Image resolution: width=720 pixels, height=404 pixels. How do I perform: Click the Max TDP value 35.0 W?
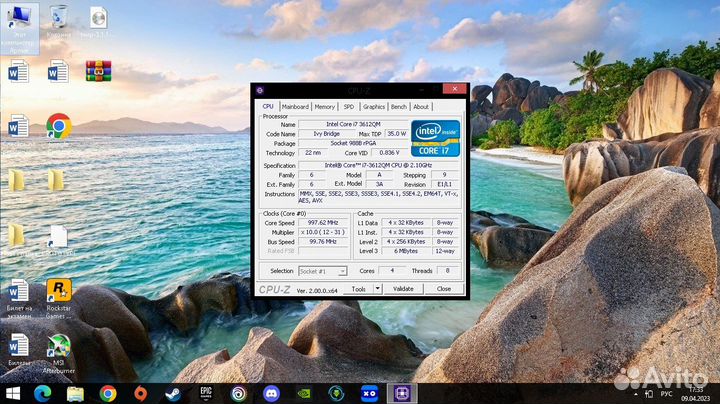pyautogui.click(x=396, y=134)
